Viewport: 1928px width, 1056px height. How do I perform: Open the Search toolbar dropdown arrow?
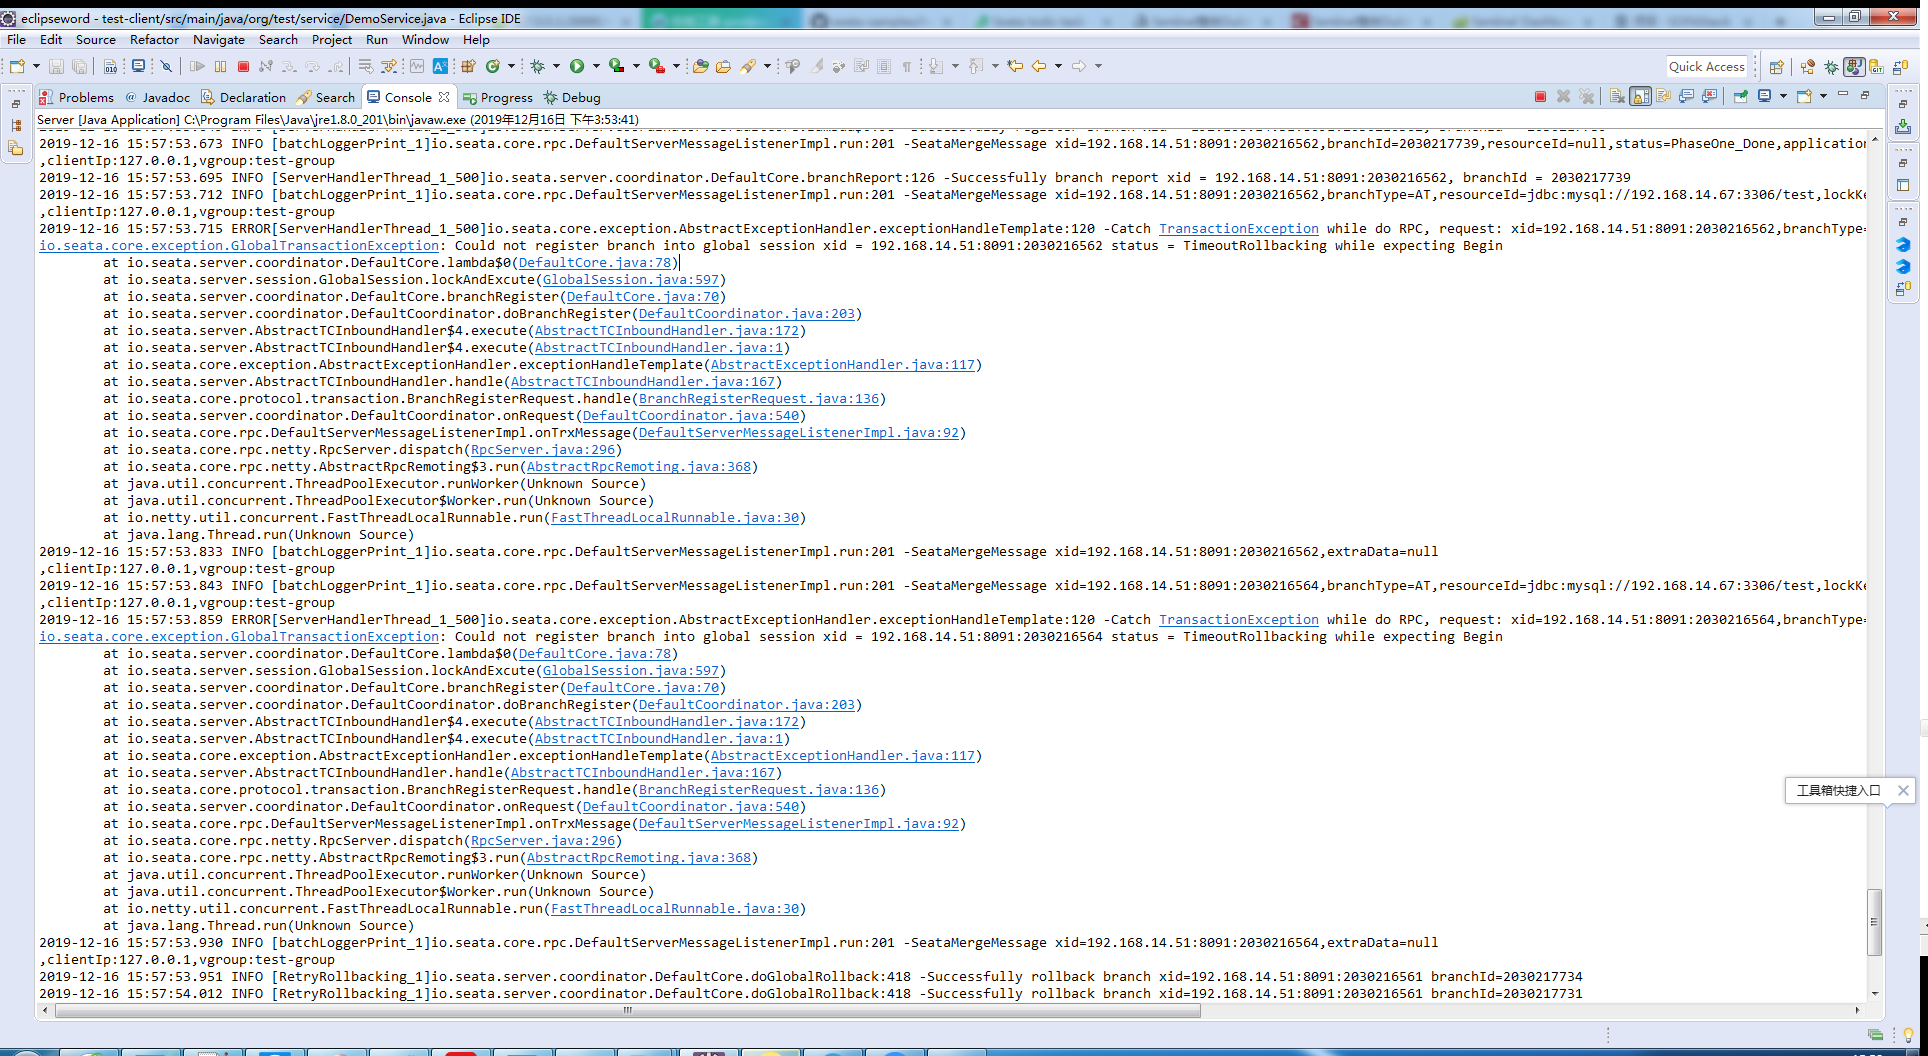pyautogui.click(x=767, y=66)
